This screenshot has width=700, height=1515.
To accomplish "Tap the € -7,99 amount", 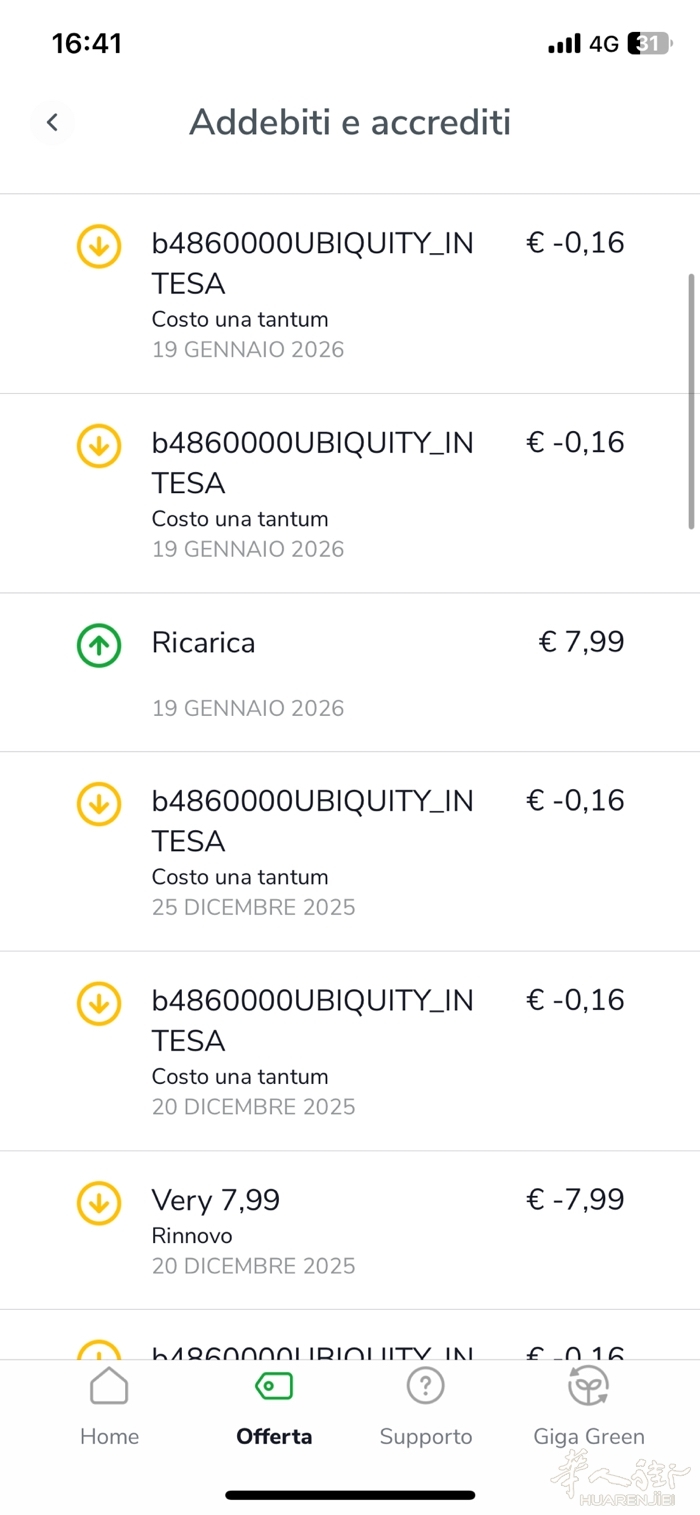I will tap(575, 1199).
